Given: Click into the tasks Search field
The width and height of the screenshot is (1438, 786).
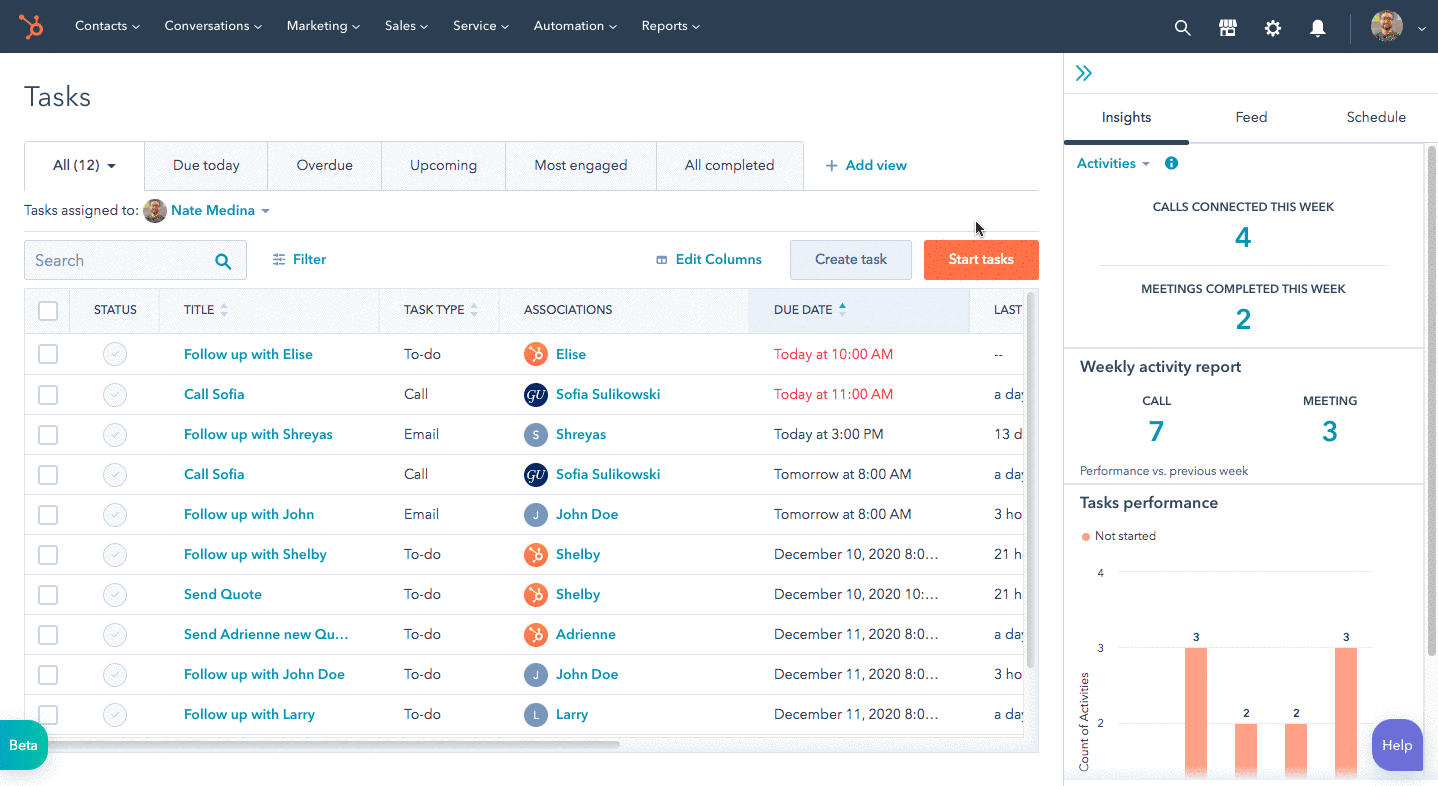Looking at the screenshot, I should coord(120,261).
